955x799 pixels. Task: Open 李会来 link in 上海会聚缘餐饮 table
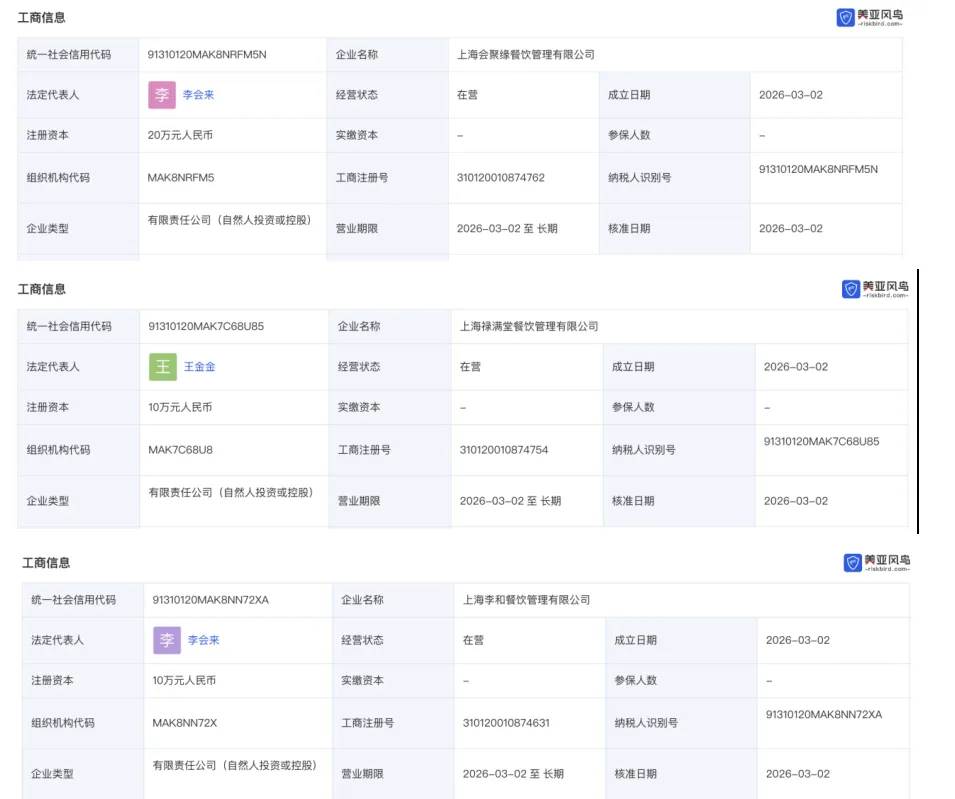pos(198,95)
